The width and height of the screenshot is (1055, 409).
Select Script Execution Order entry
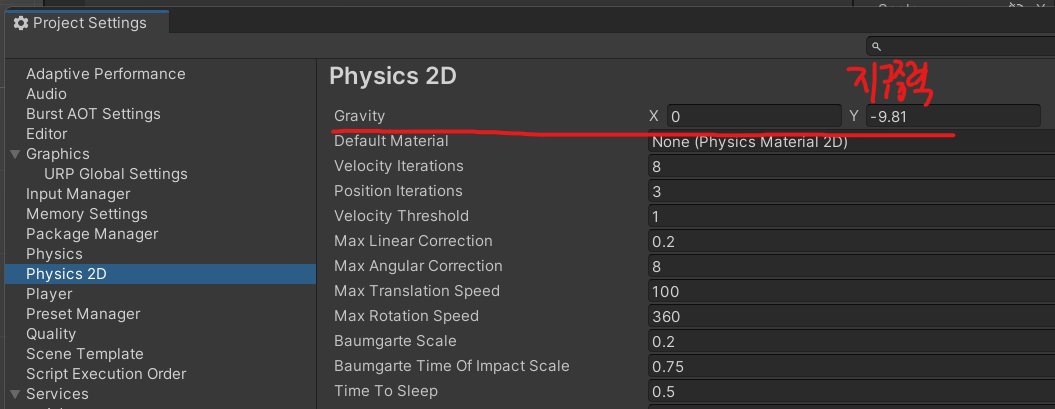(106, 374)
